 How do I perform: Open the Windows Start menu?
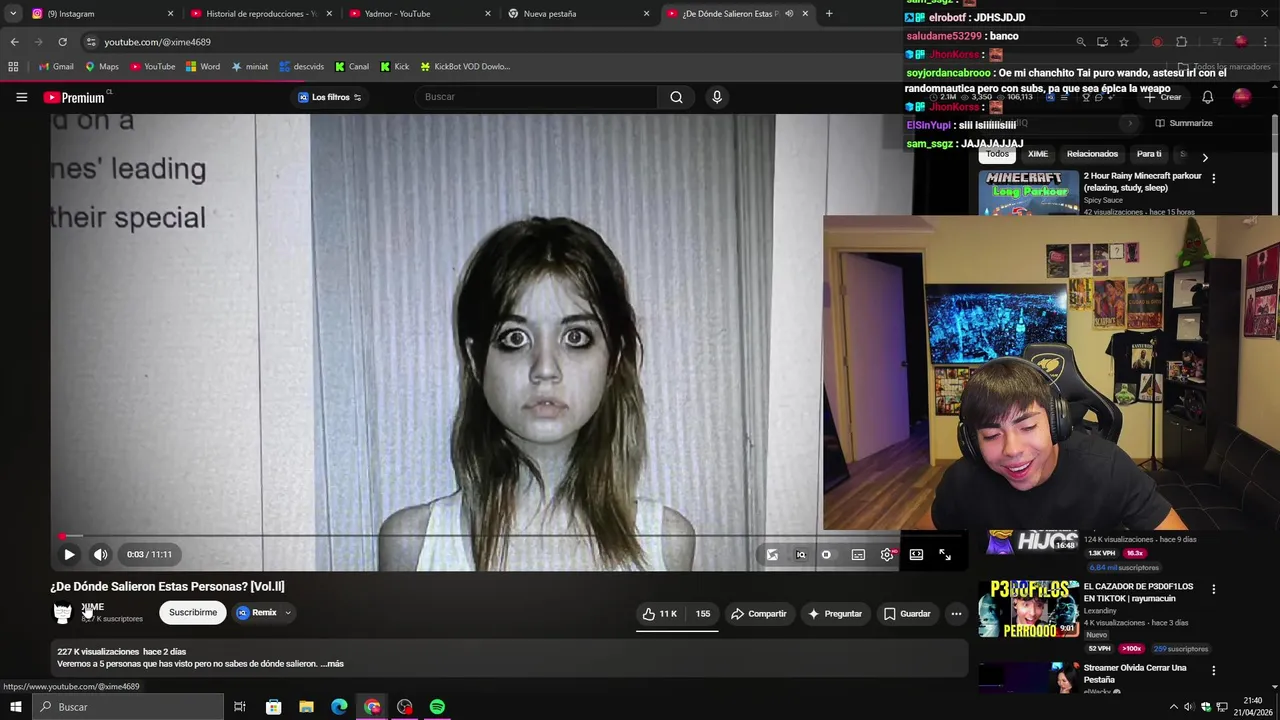[x=15, y=707]
